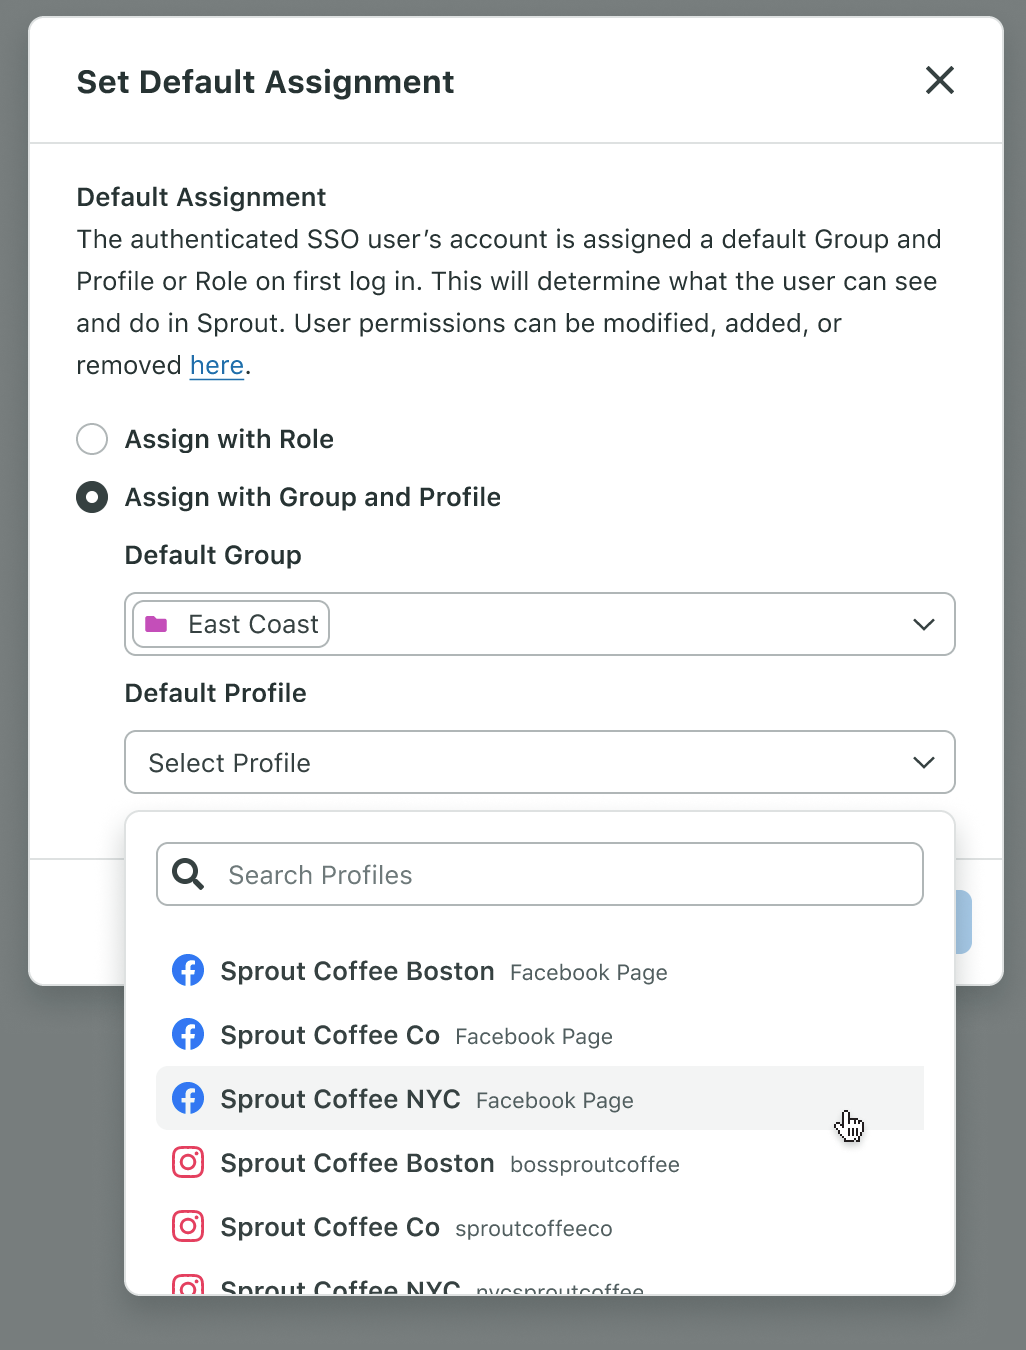Select Assign with Group and Profile option
The width and height of the screenshot is (1026, 1350).
pos(92,497)
